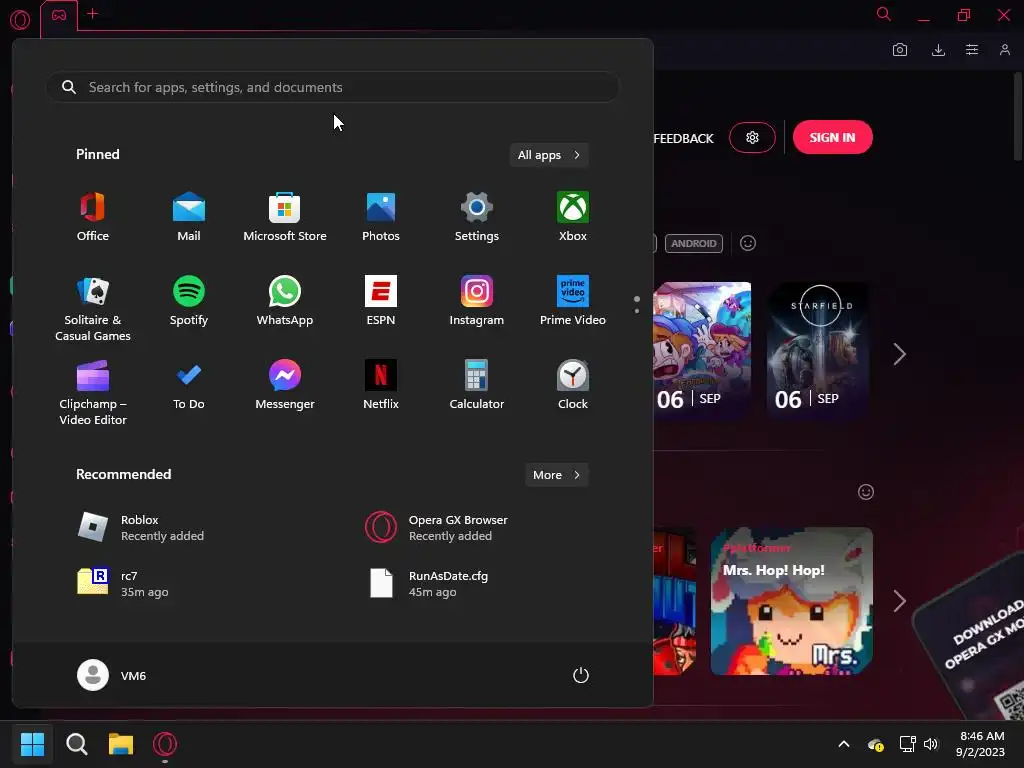Click smiley icon above Mrs. Hop! Hop!

[x=866, y=492]
